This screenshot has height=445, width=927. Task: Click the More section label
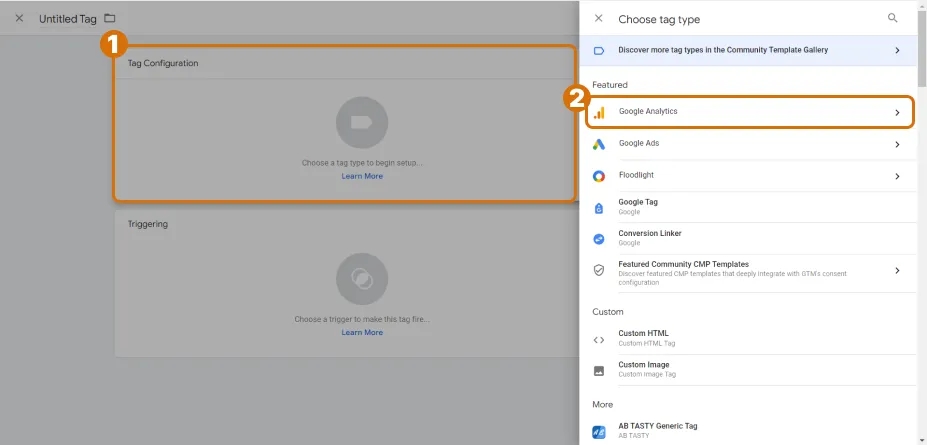pos(602,404)
